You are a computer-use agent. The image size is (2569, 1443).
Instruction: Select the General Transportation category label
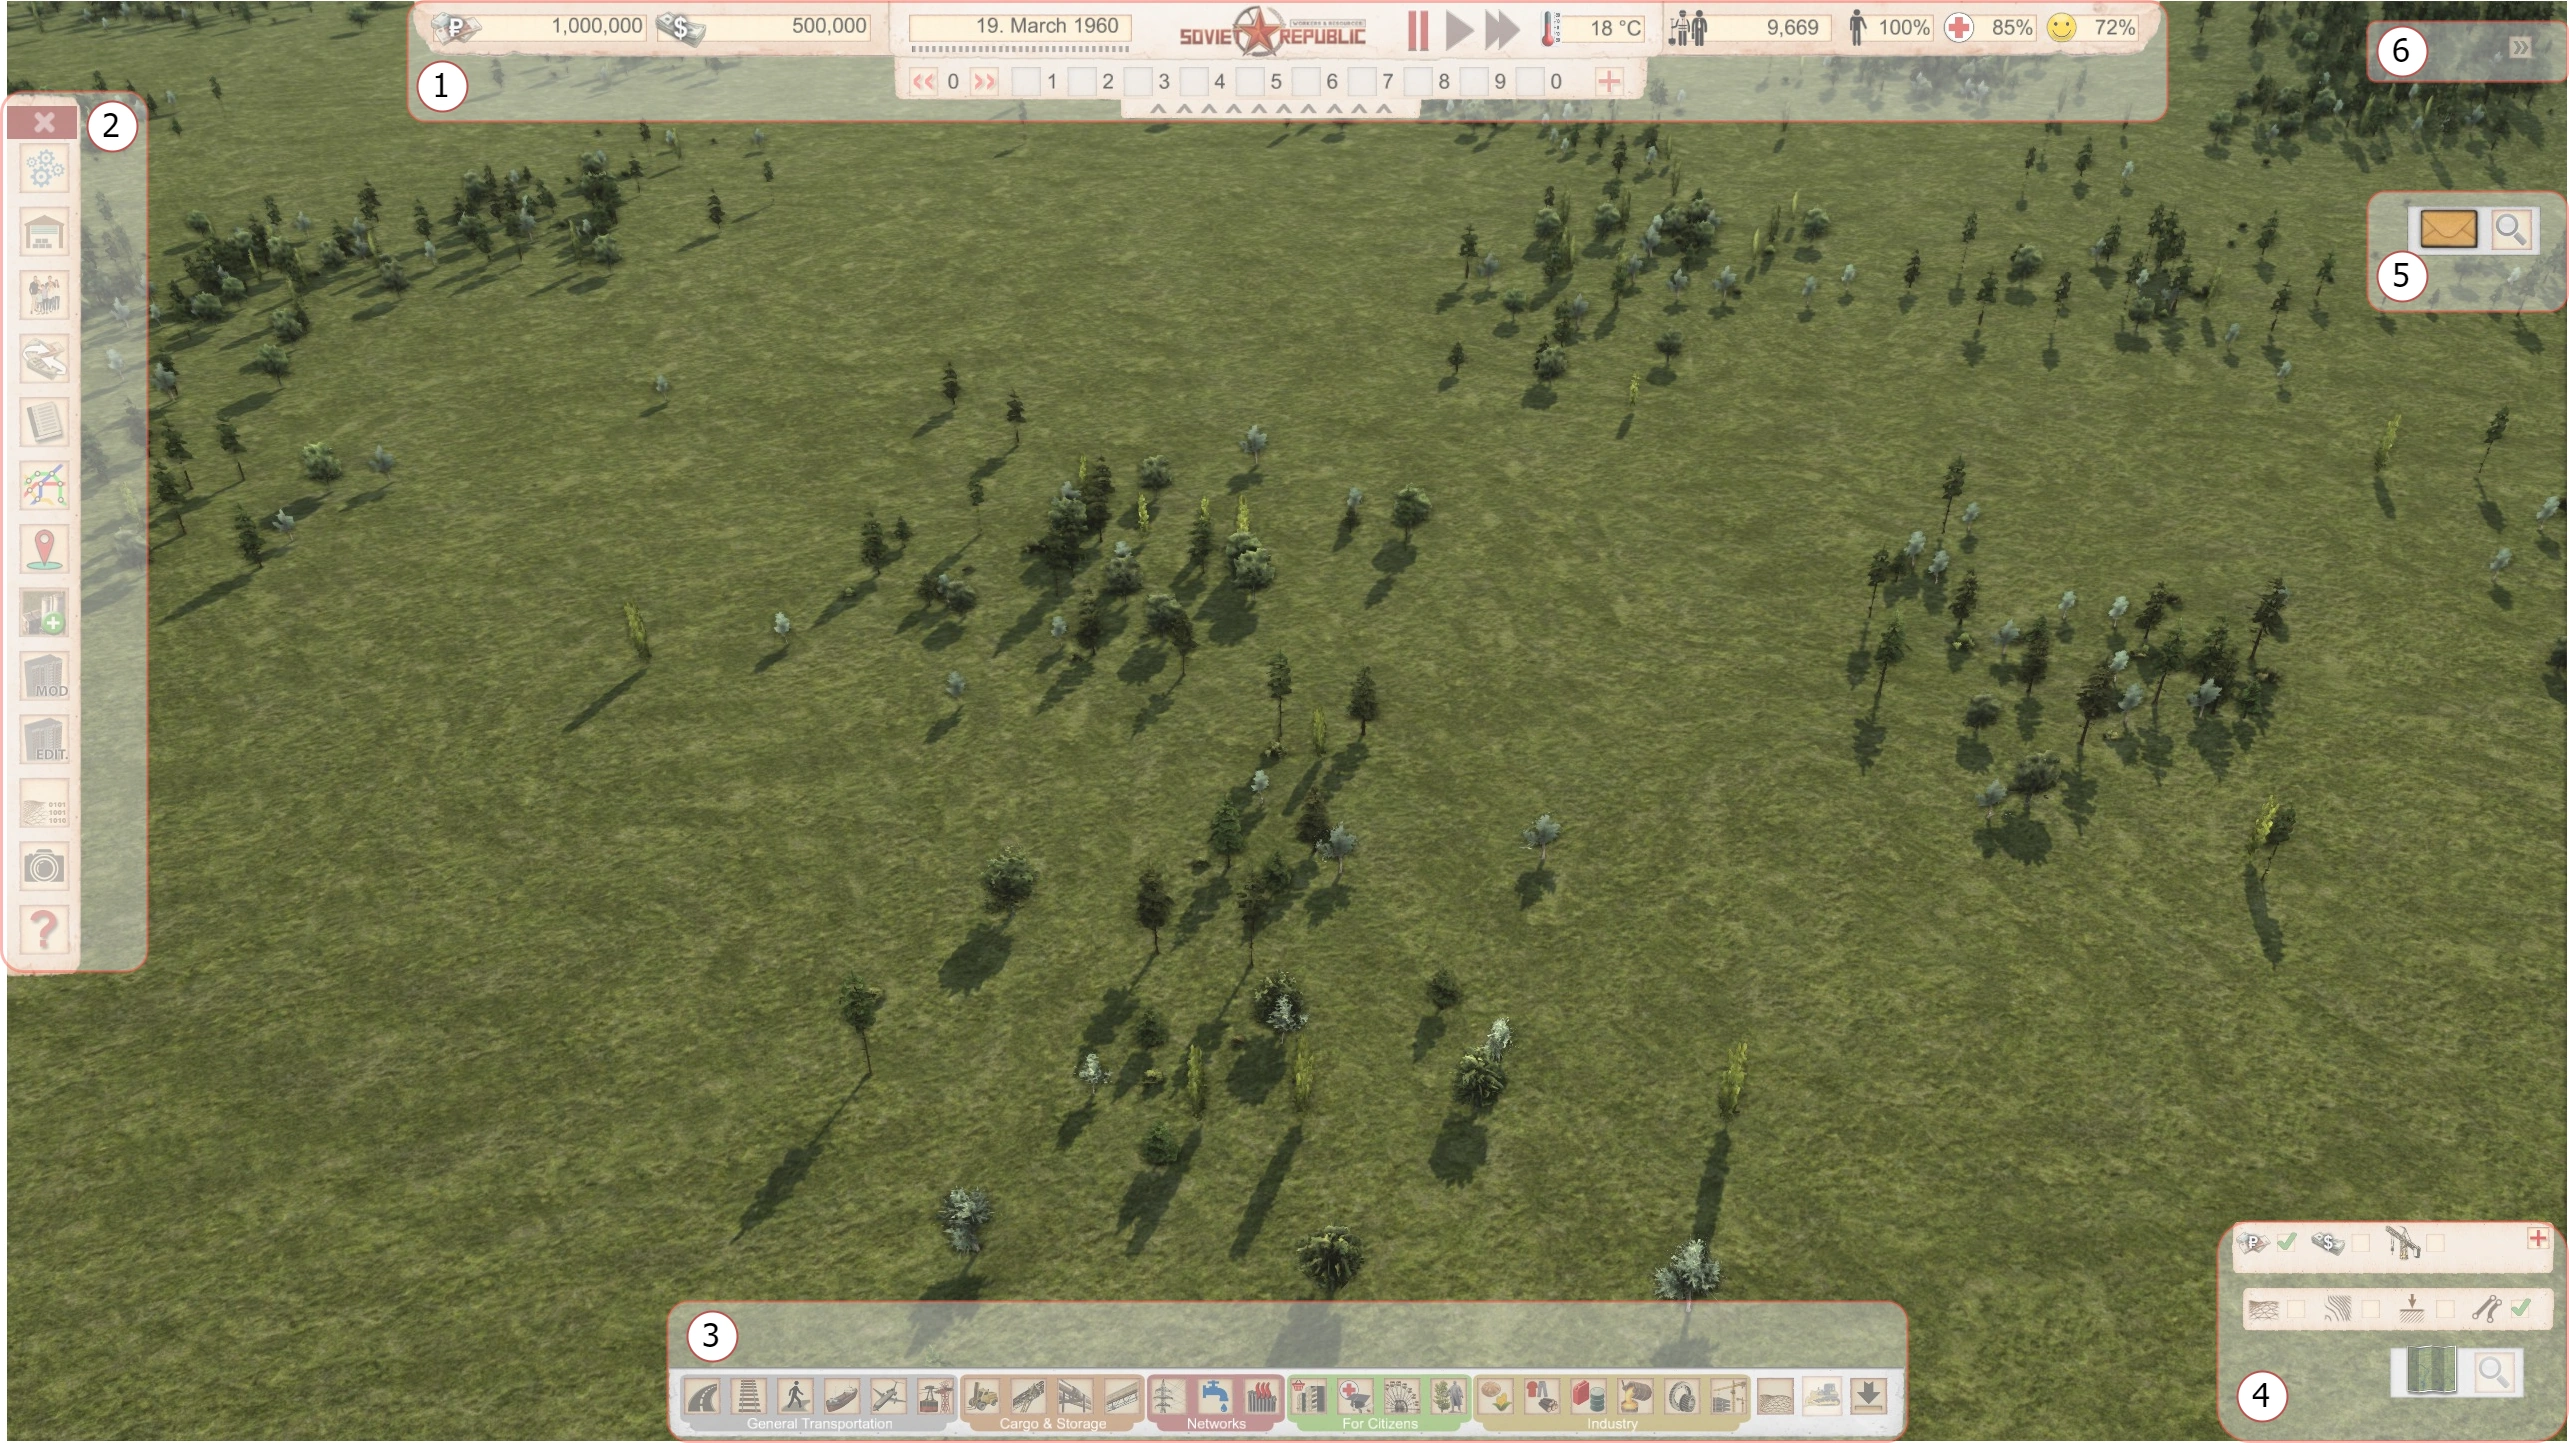pyautogui.click(x=819, y=1423)
